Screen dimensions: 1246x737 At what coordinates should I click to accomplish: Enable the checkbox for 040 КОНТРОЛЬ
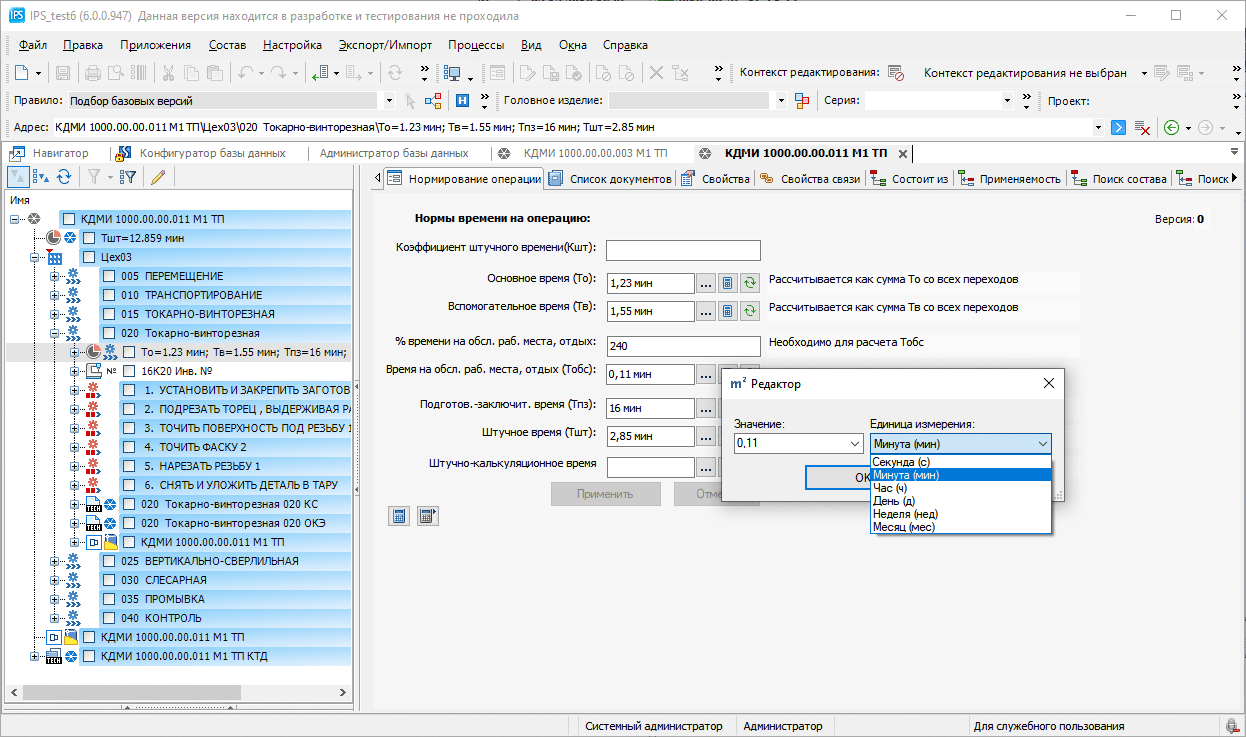(108, 618)
